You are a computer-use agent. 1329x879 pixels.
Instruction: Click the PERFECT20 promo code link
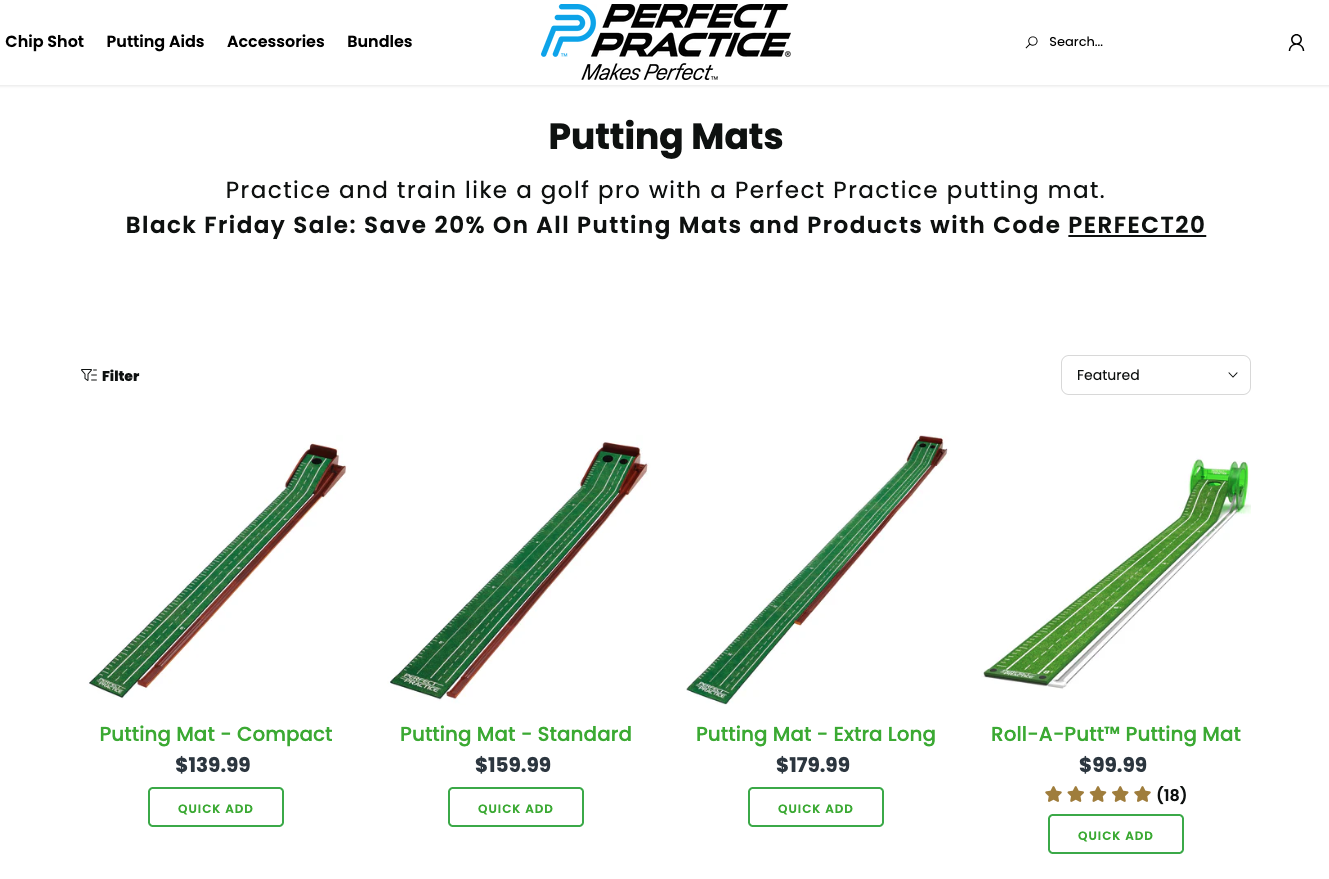[x=1137, y=225]
